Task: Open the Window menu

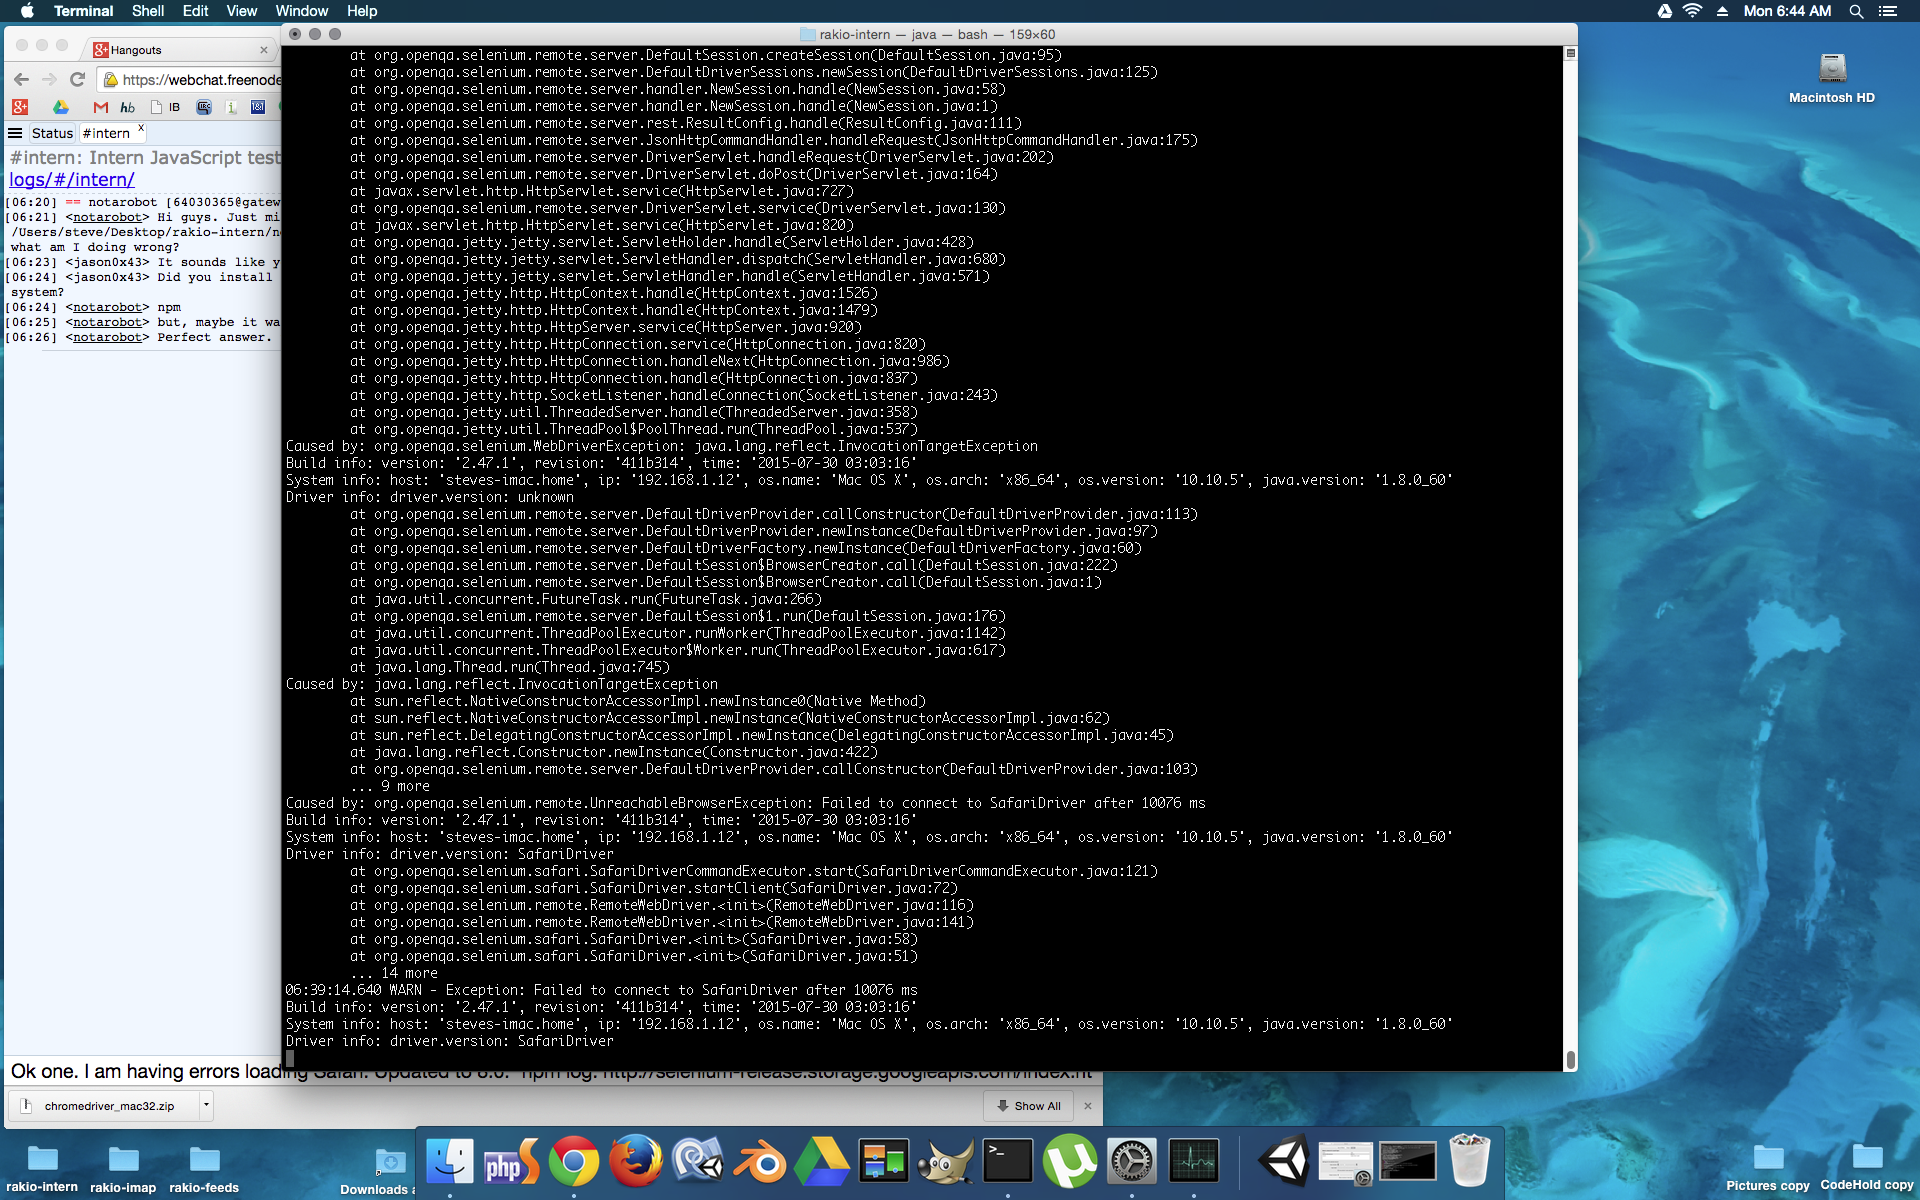Action: tap(301, 11)
